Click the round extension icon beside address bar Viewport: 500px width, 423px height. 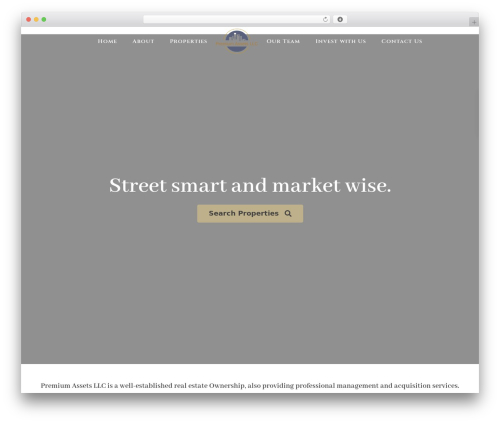340,20
